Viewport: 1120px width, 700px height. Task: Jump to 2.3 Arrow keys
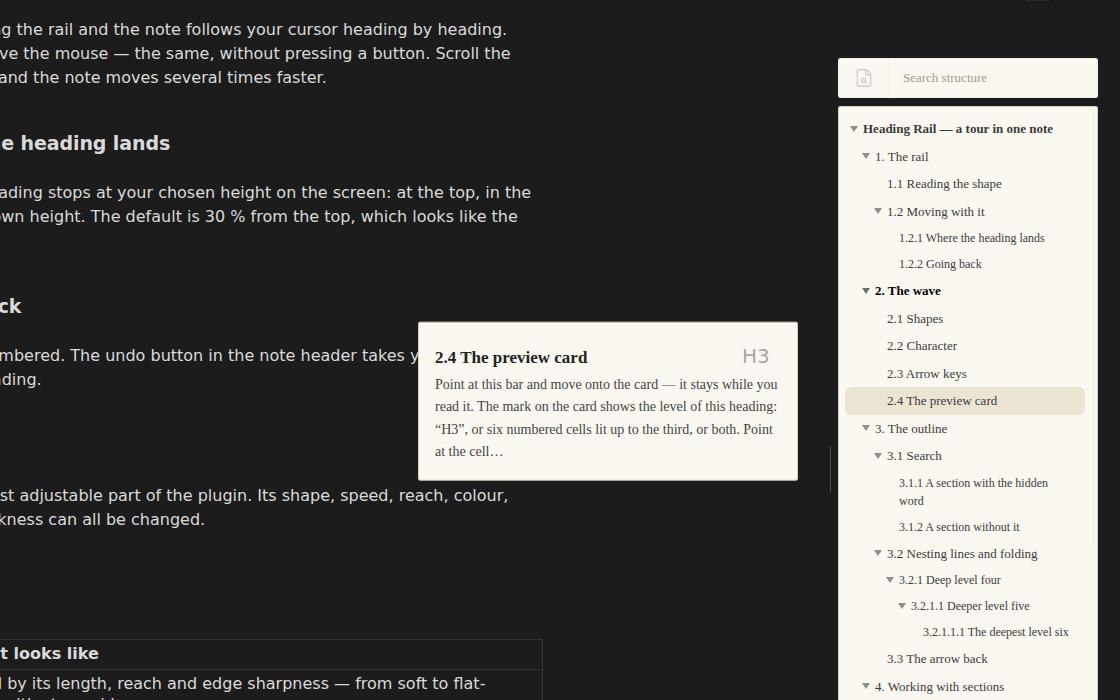[926, 374]
